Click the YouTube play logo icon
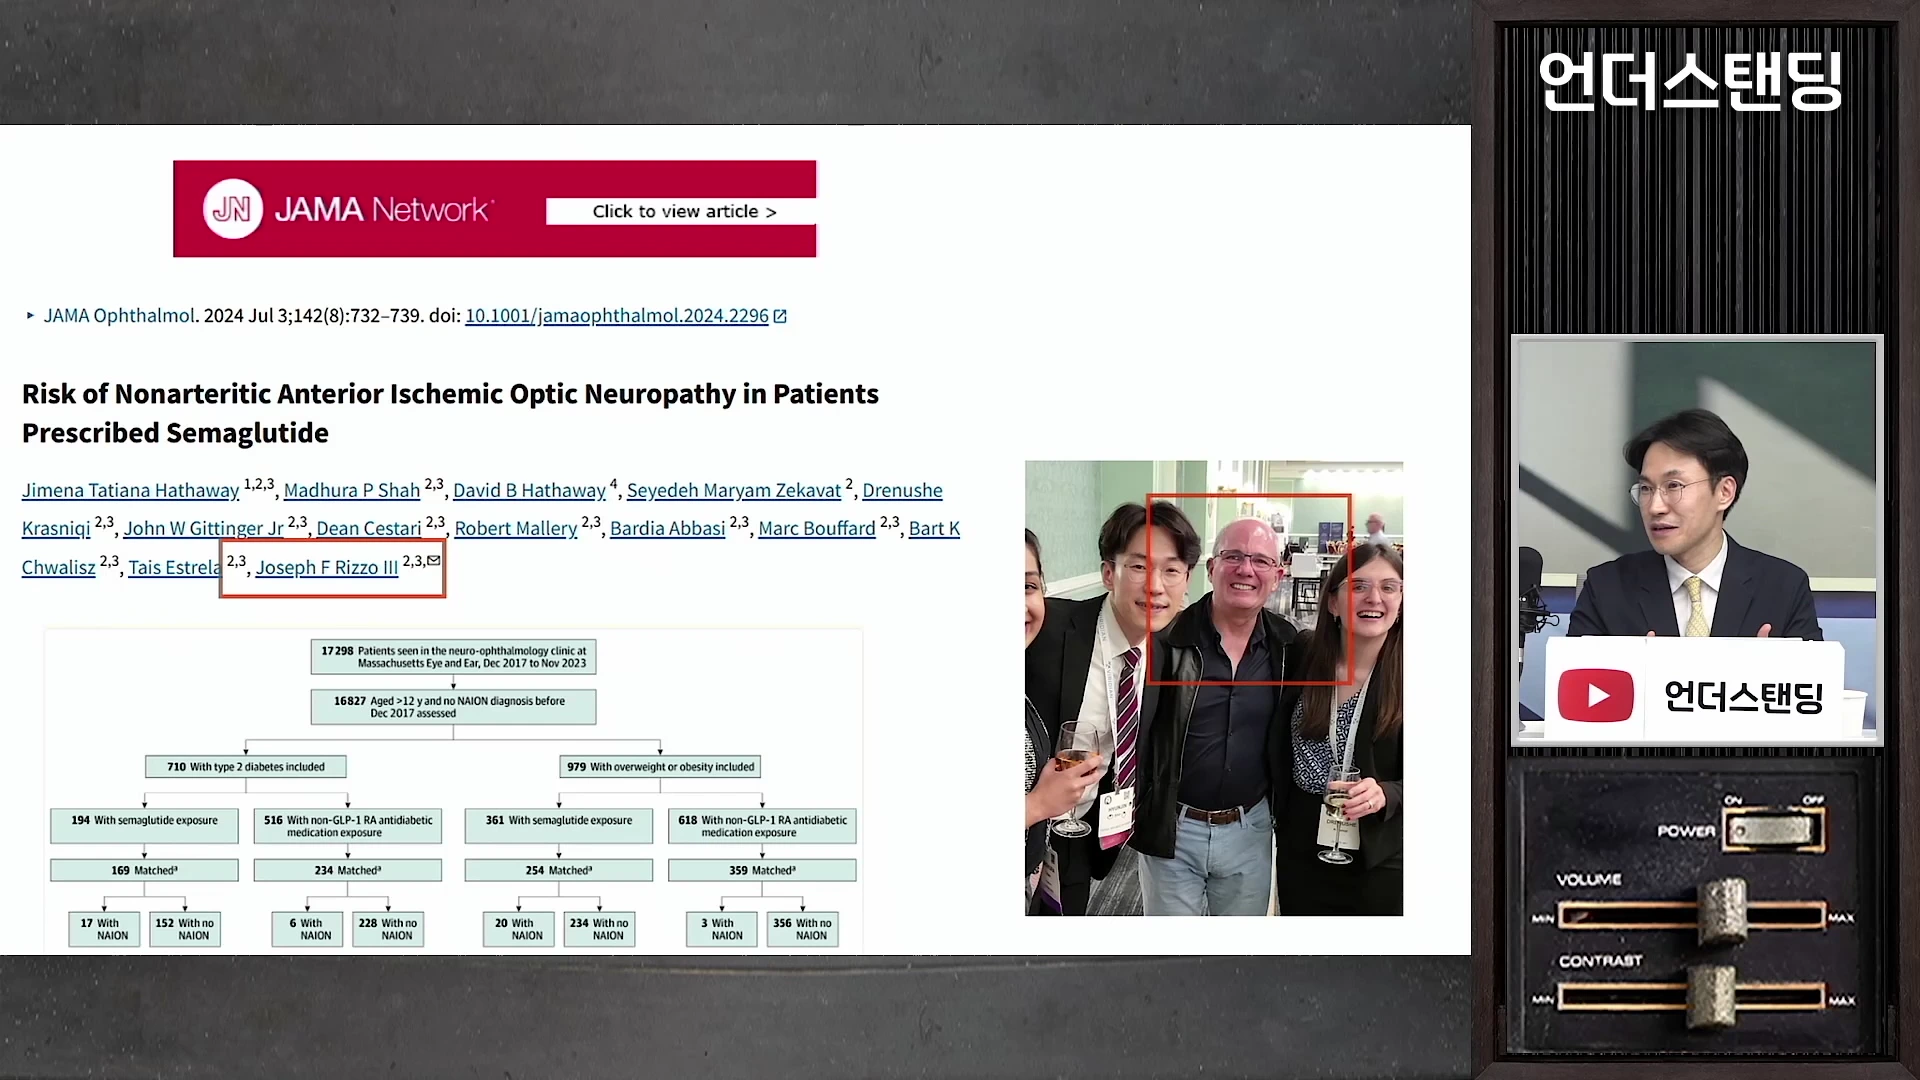The image size is (1920, 1080). (x=1595, y=696)
